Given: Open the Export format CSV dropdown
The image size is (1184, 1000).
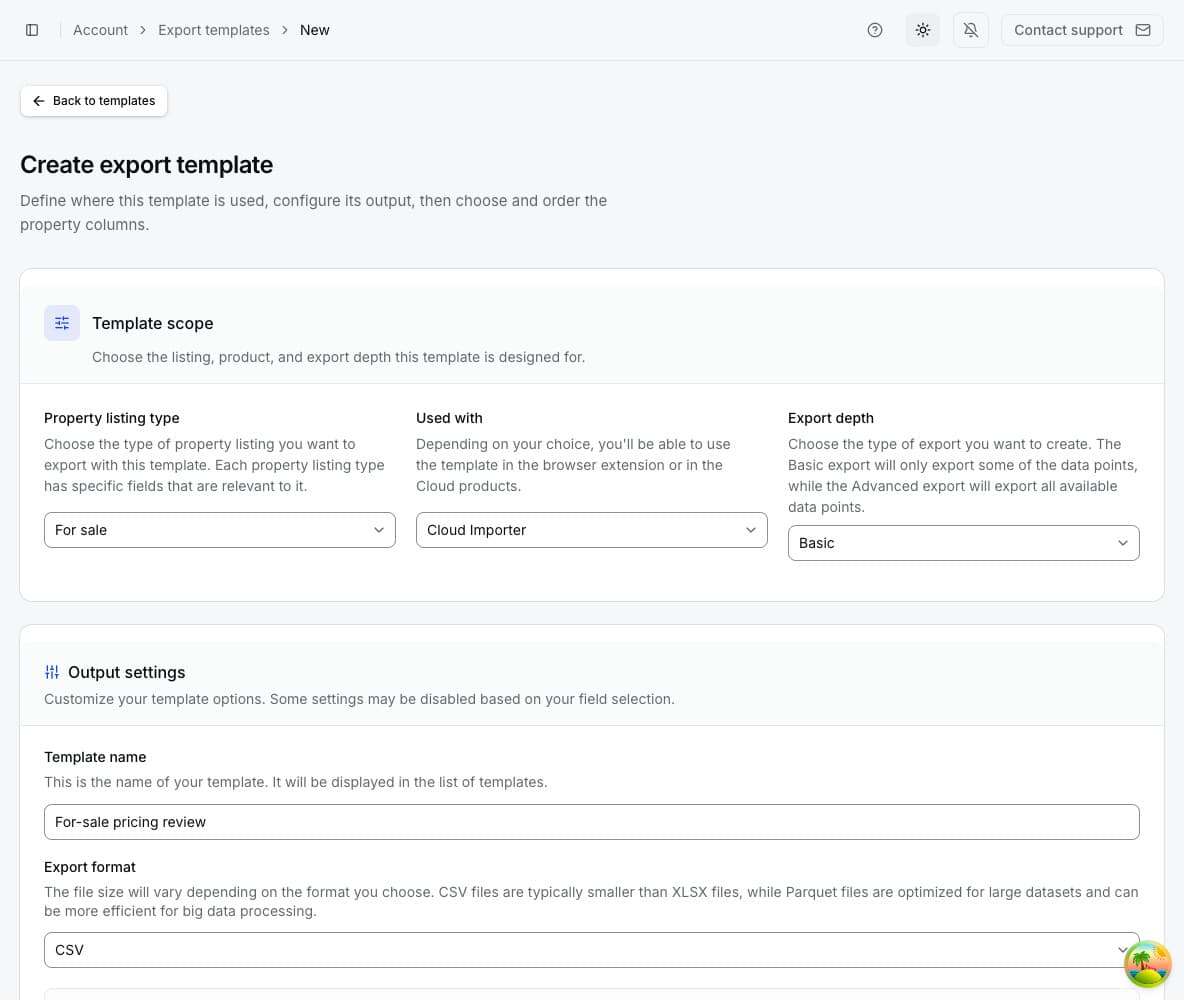Looking at the screenshot, I should pyautogui.click(x=591, y=950).
